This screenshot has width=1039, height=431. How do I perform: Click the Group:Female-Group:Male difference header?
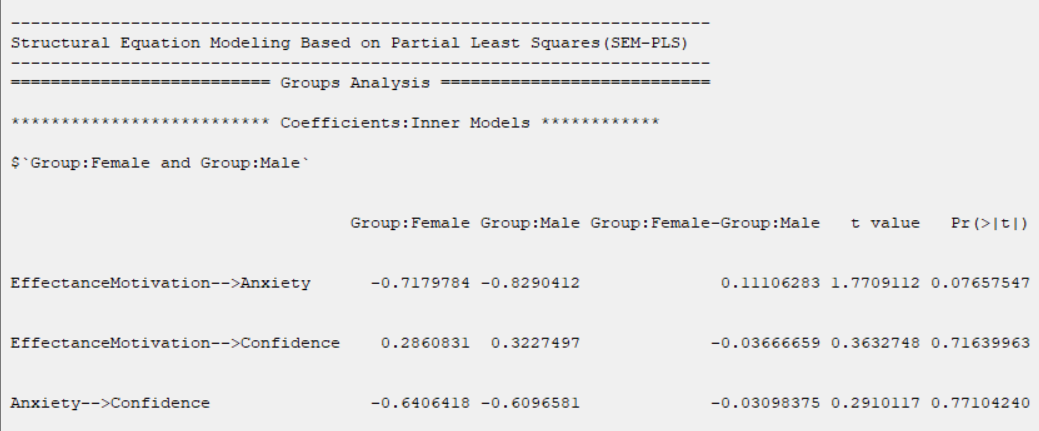(705, 223)
